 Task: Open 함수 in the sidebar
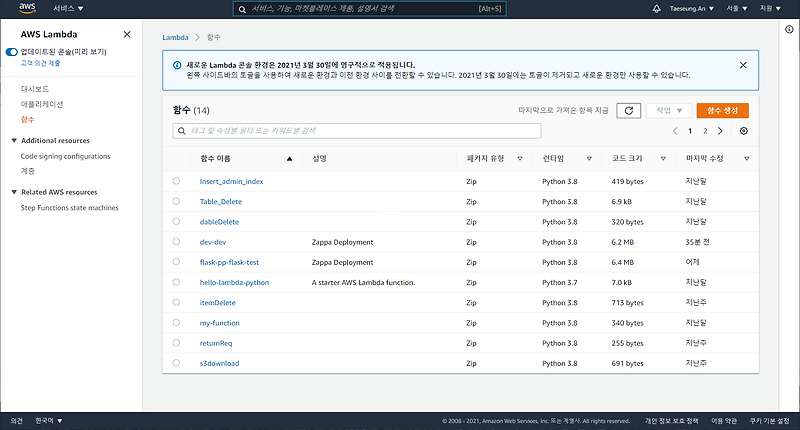point(28,119)
